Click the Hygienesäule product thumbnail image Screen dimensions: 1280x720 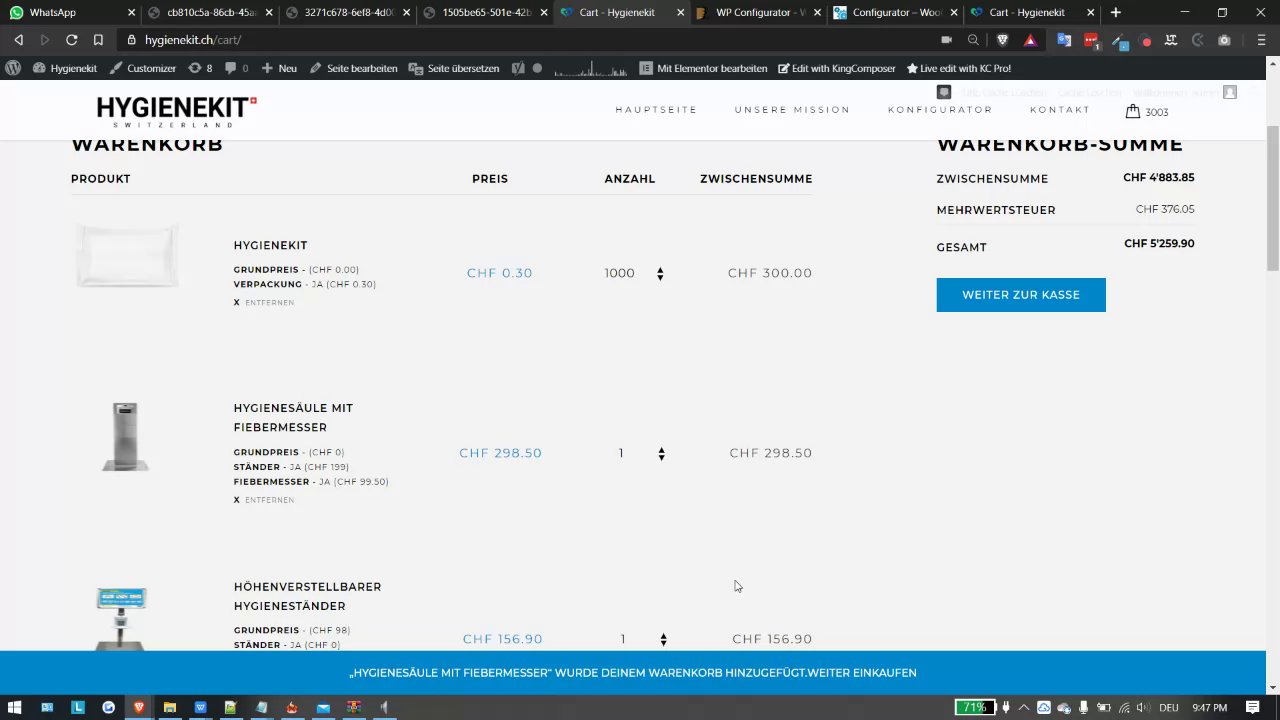125,436
